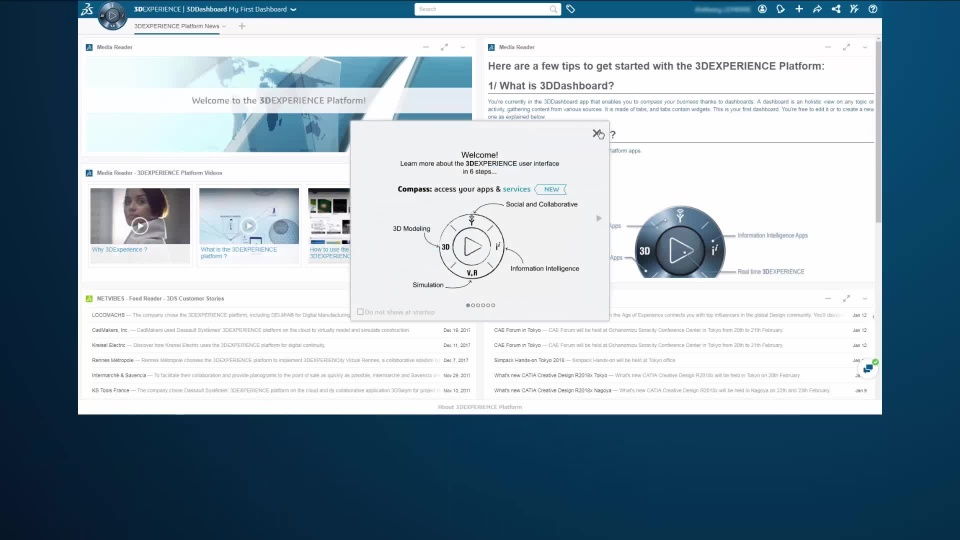
Task: Open bottom right feed widget menu chevron
Action: [x=864, y=299]
